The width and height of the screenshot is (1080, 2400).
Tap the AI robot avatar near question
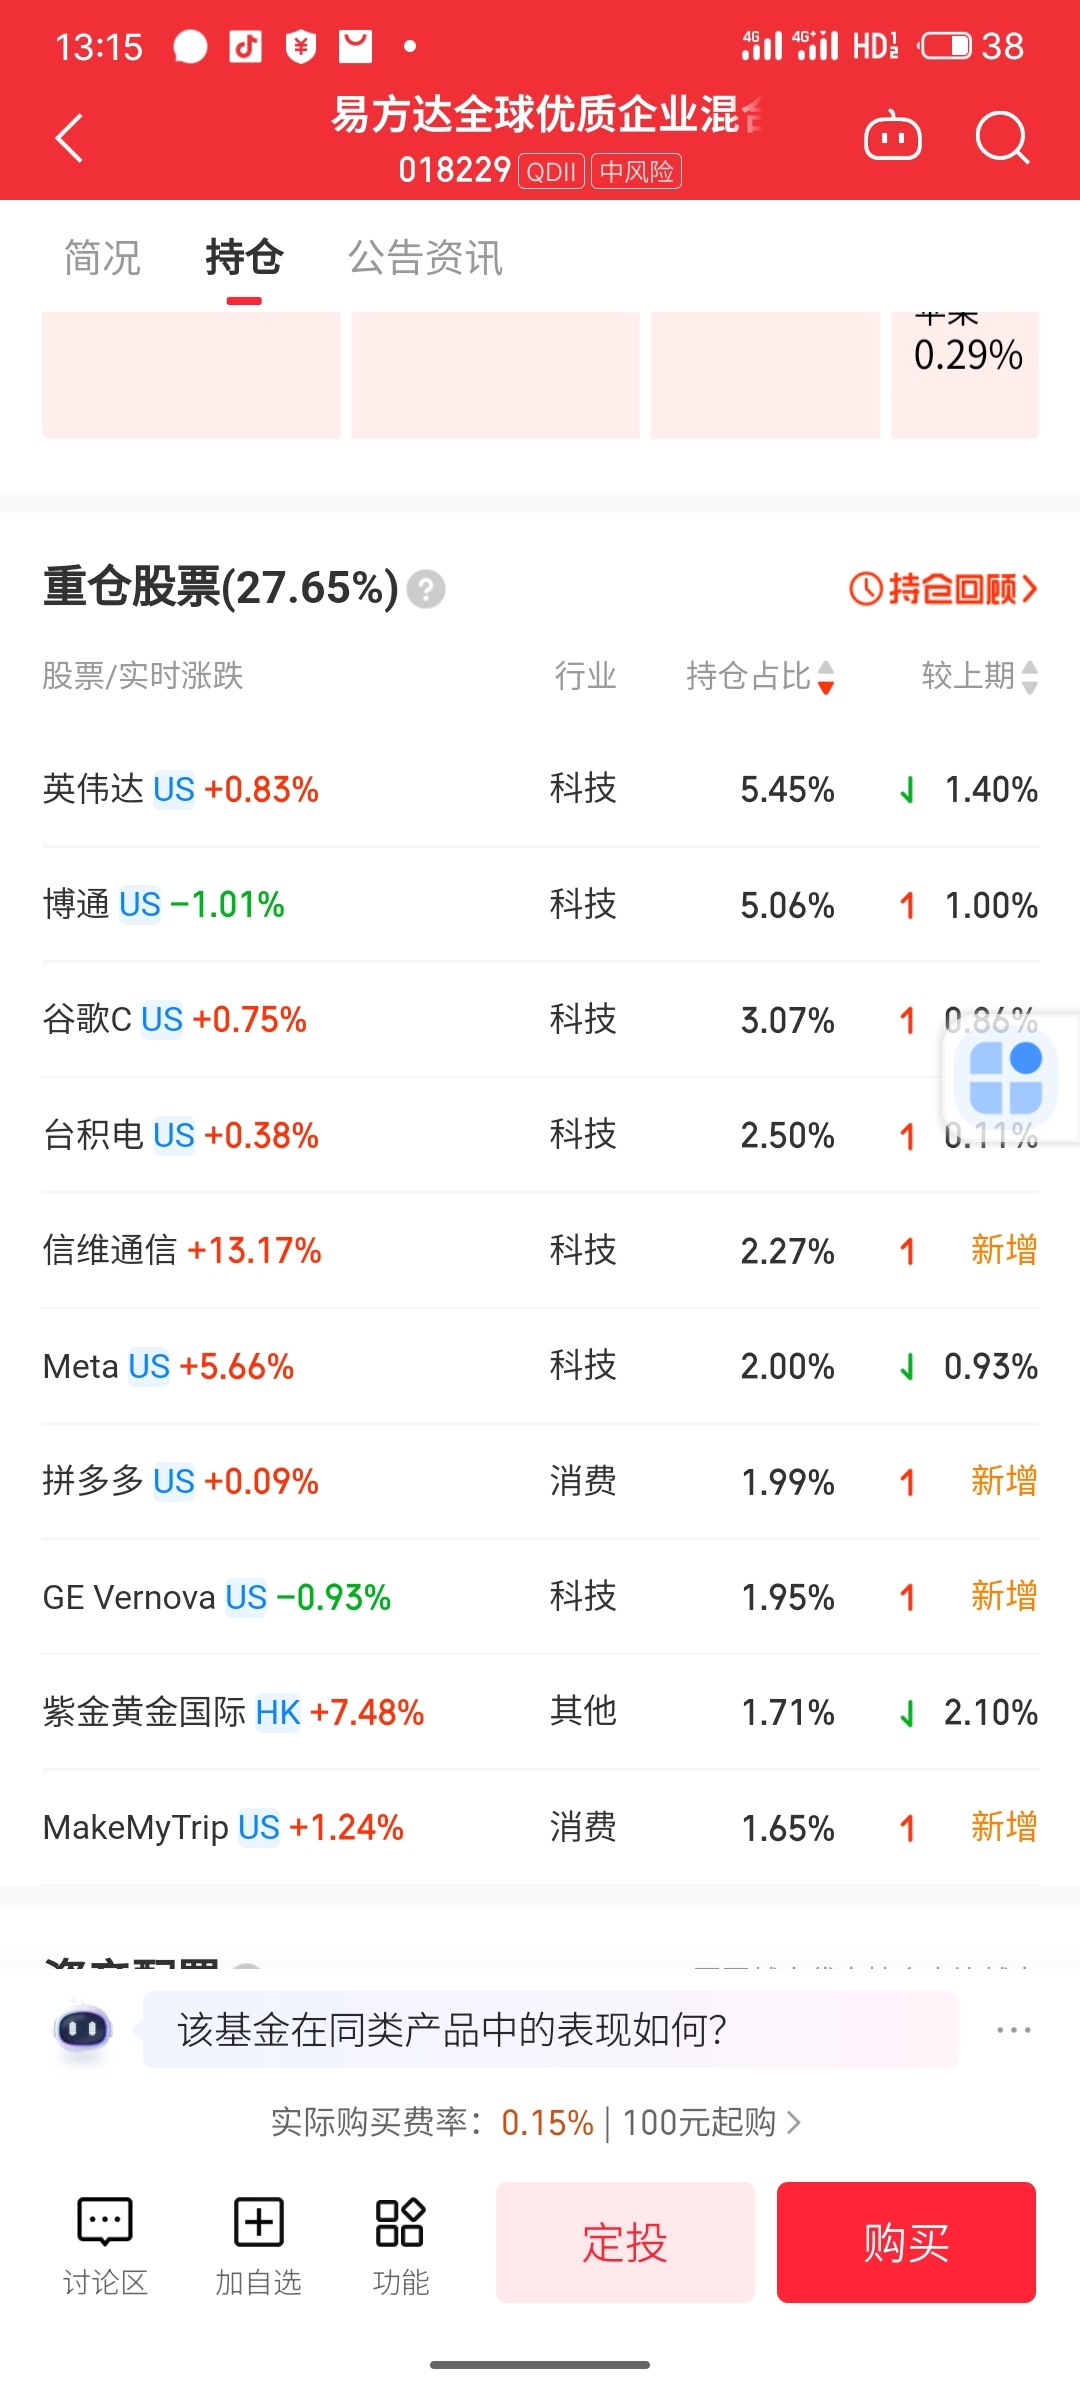click(x=83, y=2029)
